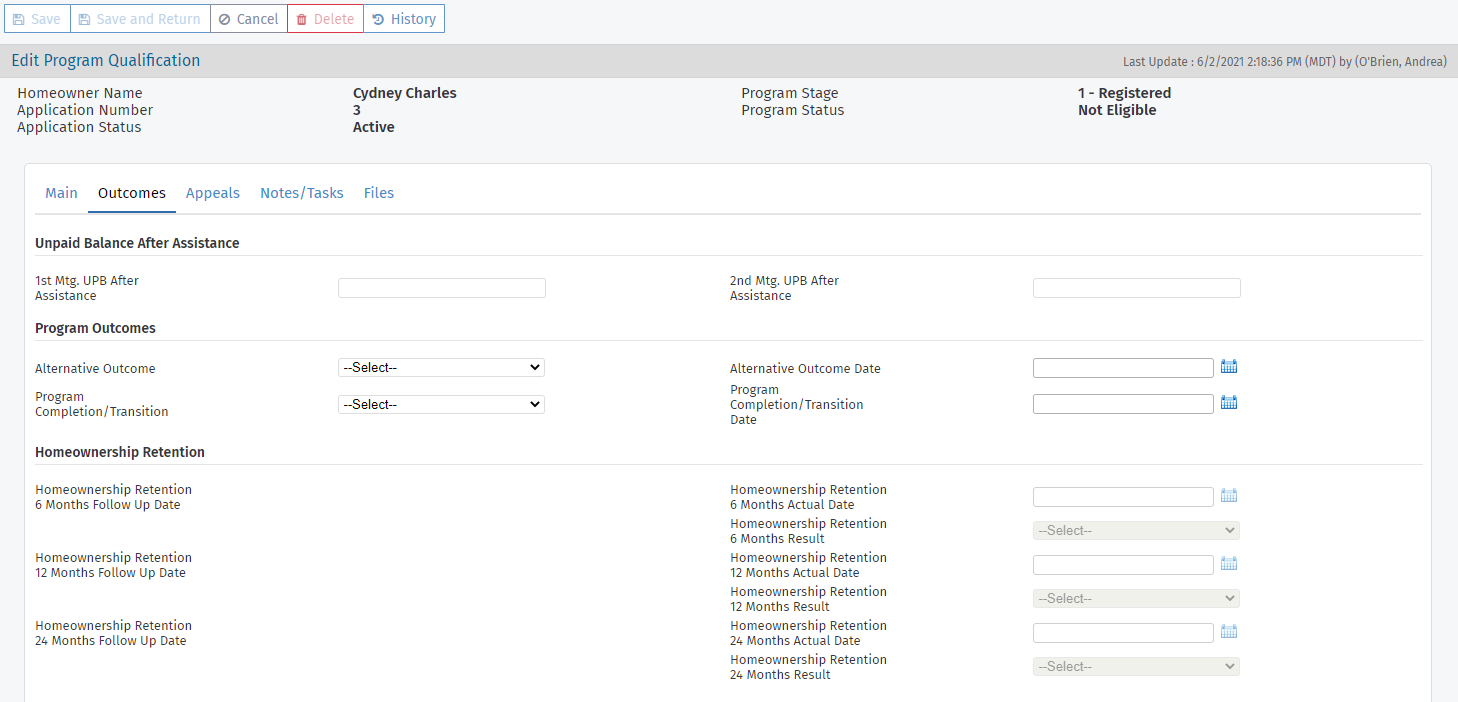The width and height of the screenshot is (1458, 702).
Task: Open calendar for 12 Months Actual Date
Action: click(1229, 564)
